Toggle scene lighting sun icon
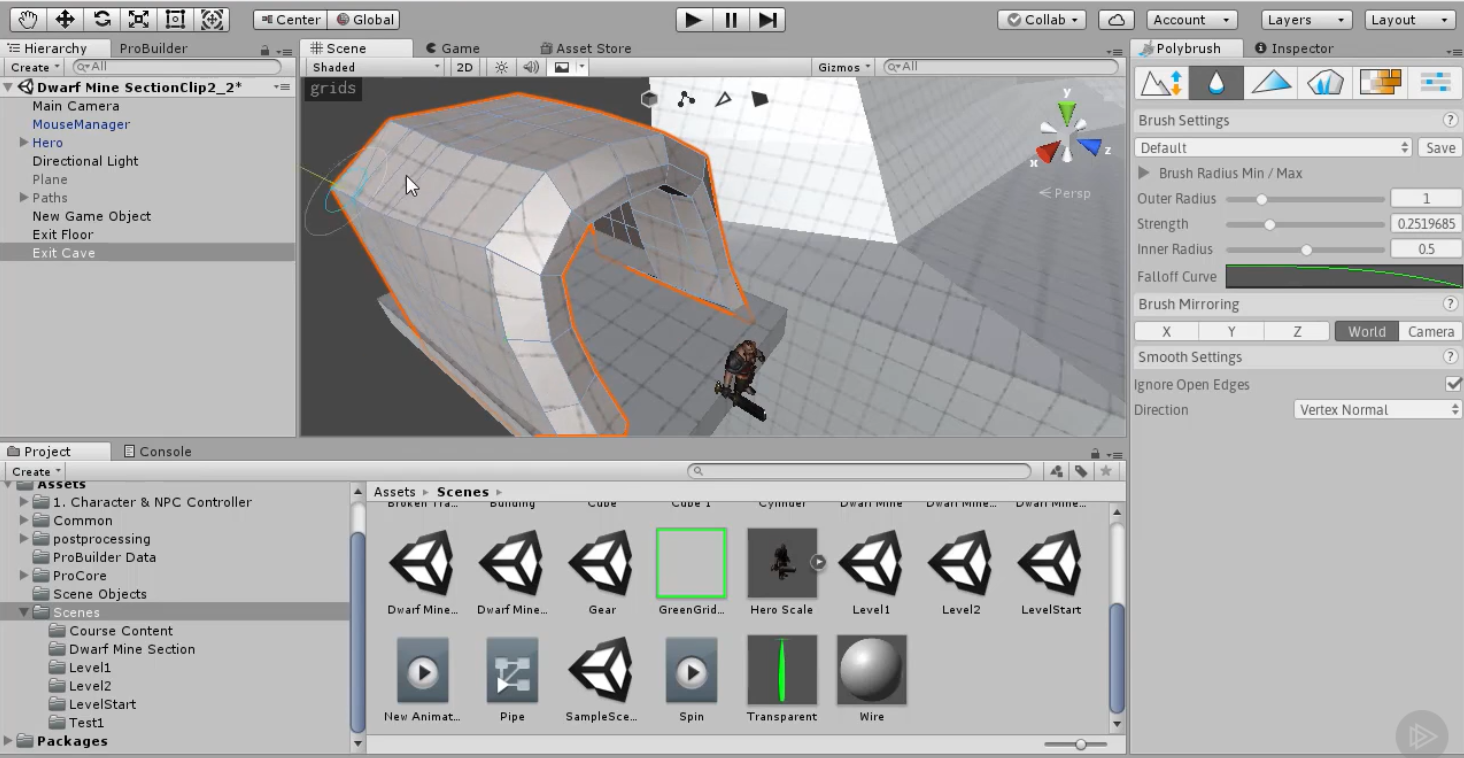Image resolution: width=1464 pixels, height=758 pixels. [501, 67]
